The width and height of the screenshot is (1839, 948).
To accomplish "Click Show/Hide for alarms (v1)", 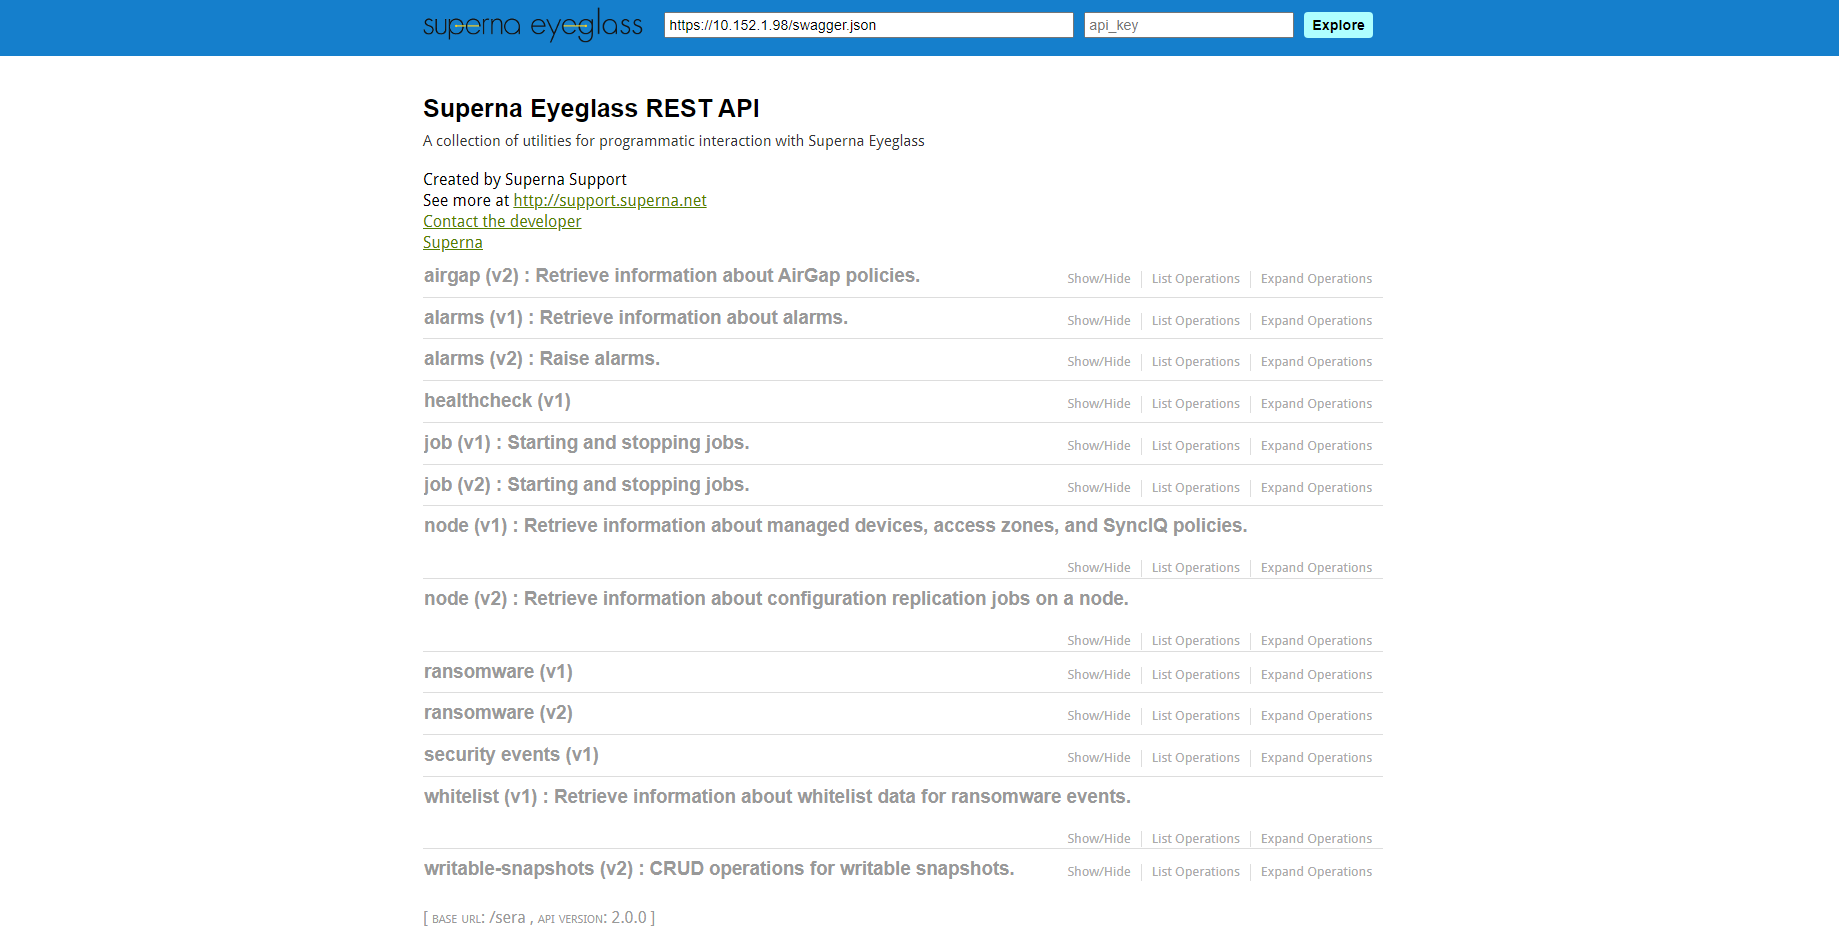I will tap(1099, 321).
